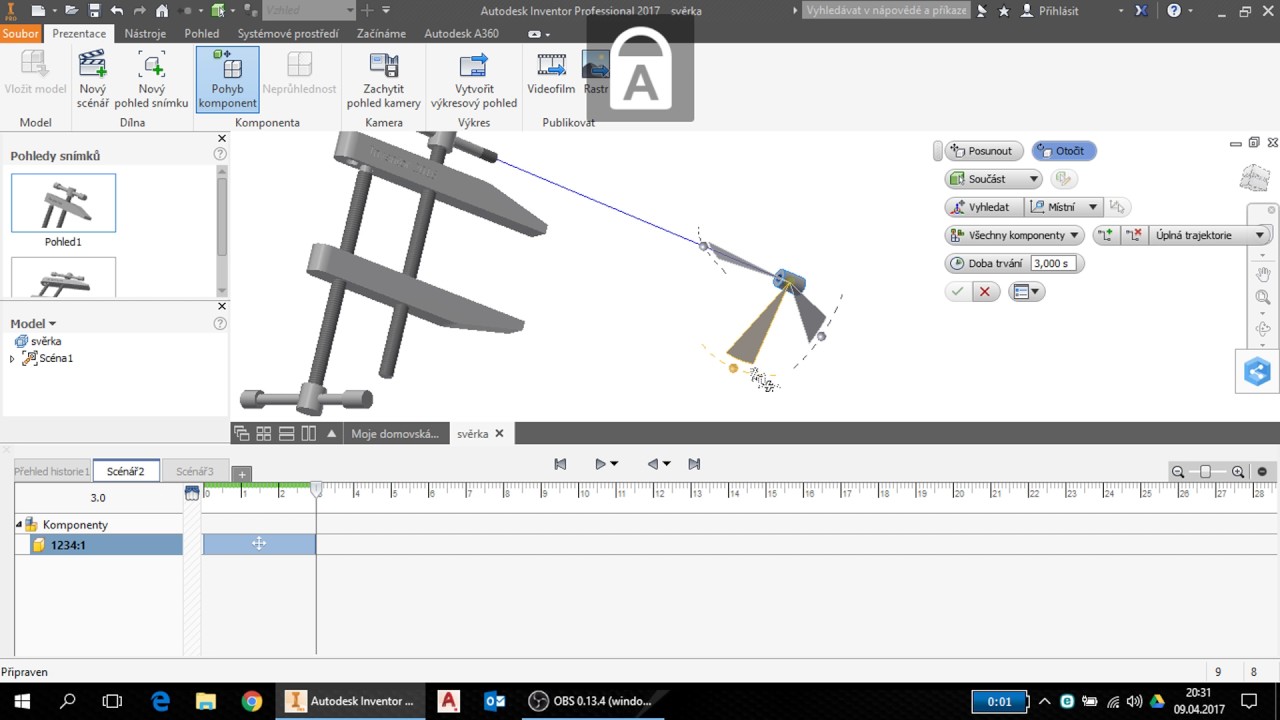
Task: Zoom out the timeline with minus magnifier
Action: (x=1178, y=472)
